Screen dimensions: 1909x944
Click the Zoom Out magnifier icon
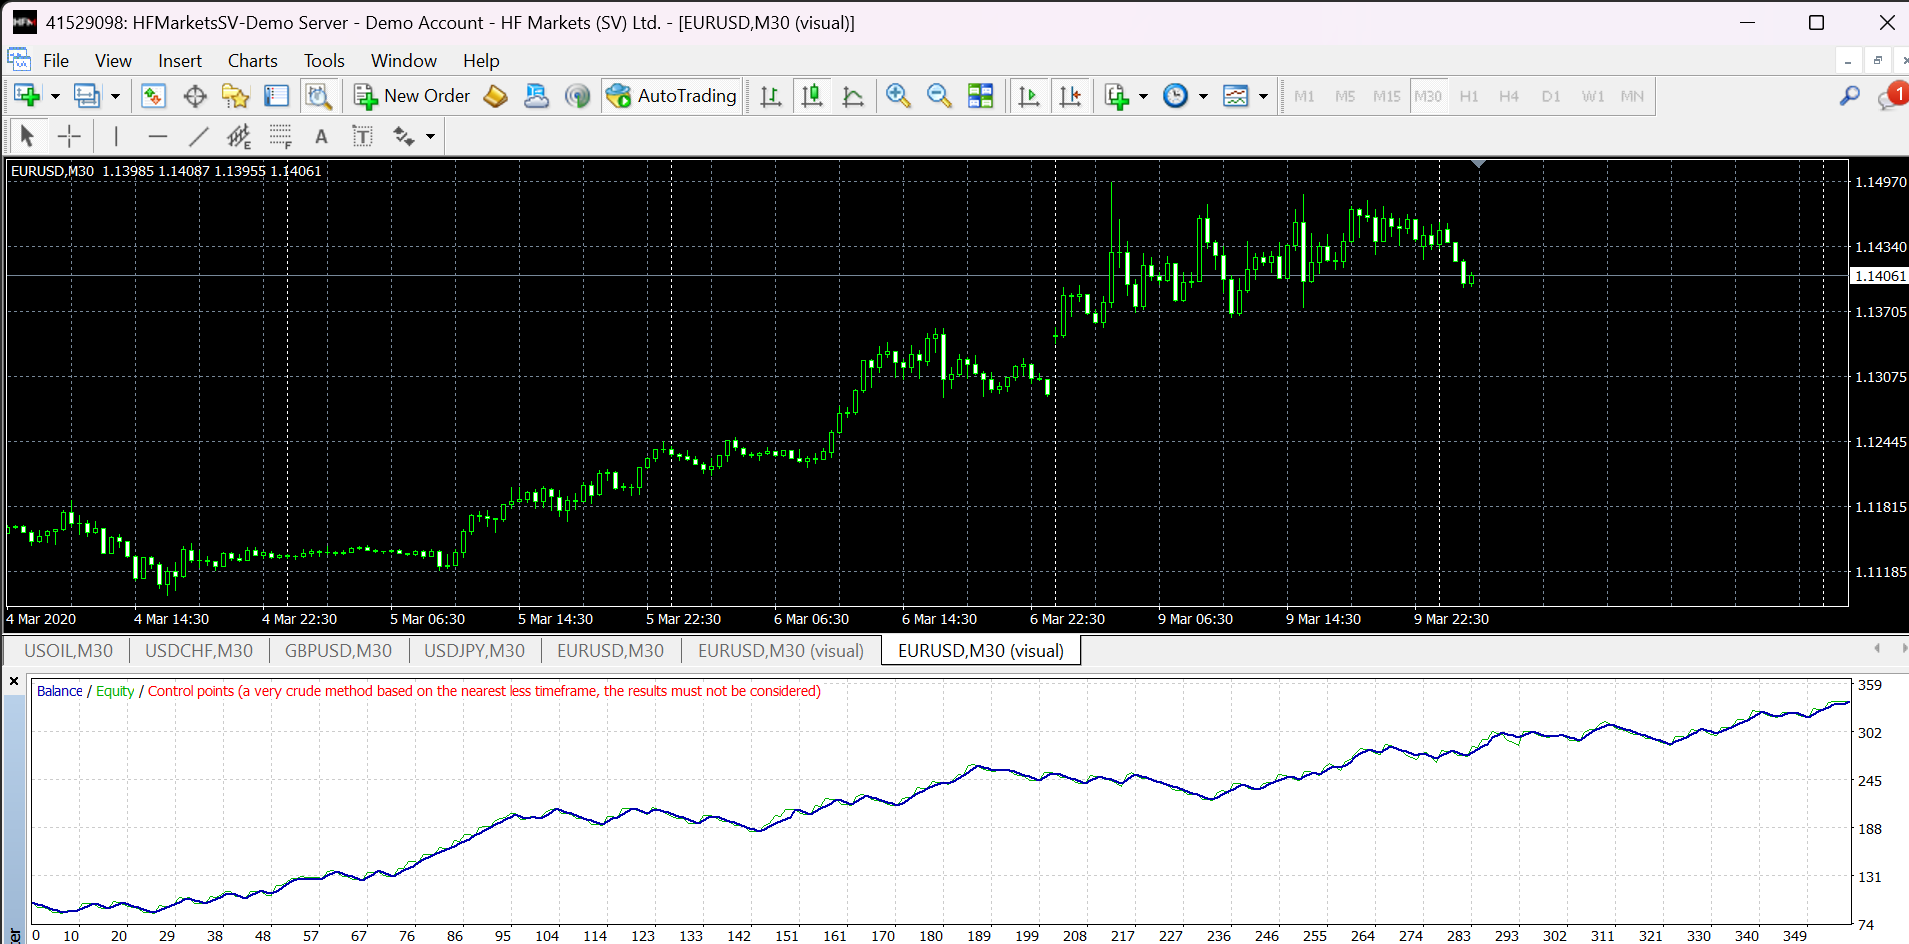click(x=938, y=96)
